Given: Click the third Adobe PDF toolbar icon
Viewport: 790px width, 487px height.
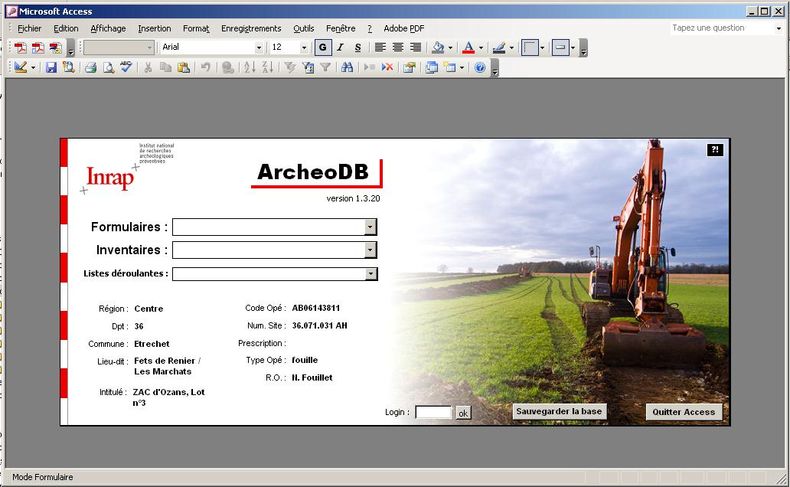Looking at the screenshot, I should point(55,48).
